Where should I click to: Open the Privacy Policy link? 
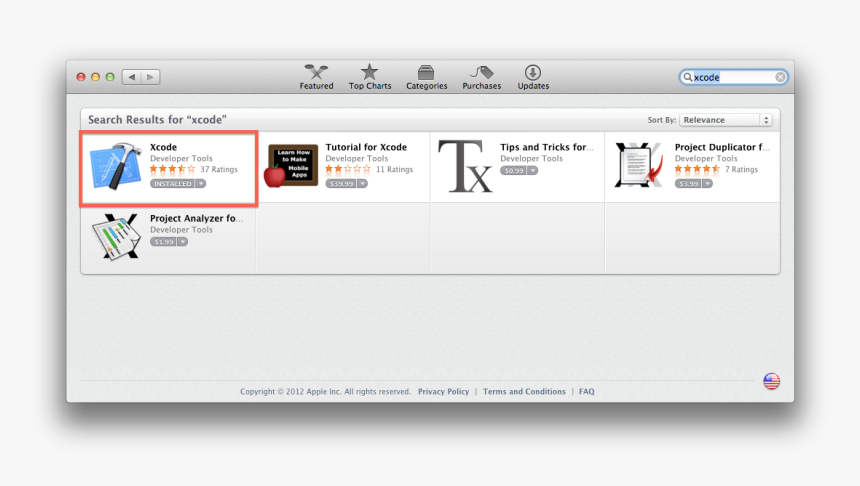pos(443,392)
